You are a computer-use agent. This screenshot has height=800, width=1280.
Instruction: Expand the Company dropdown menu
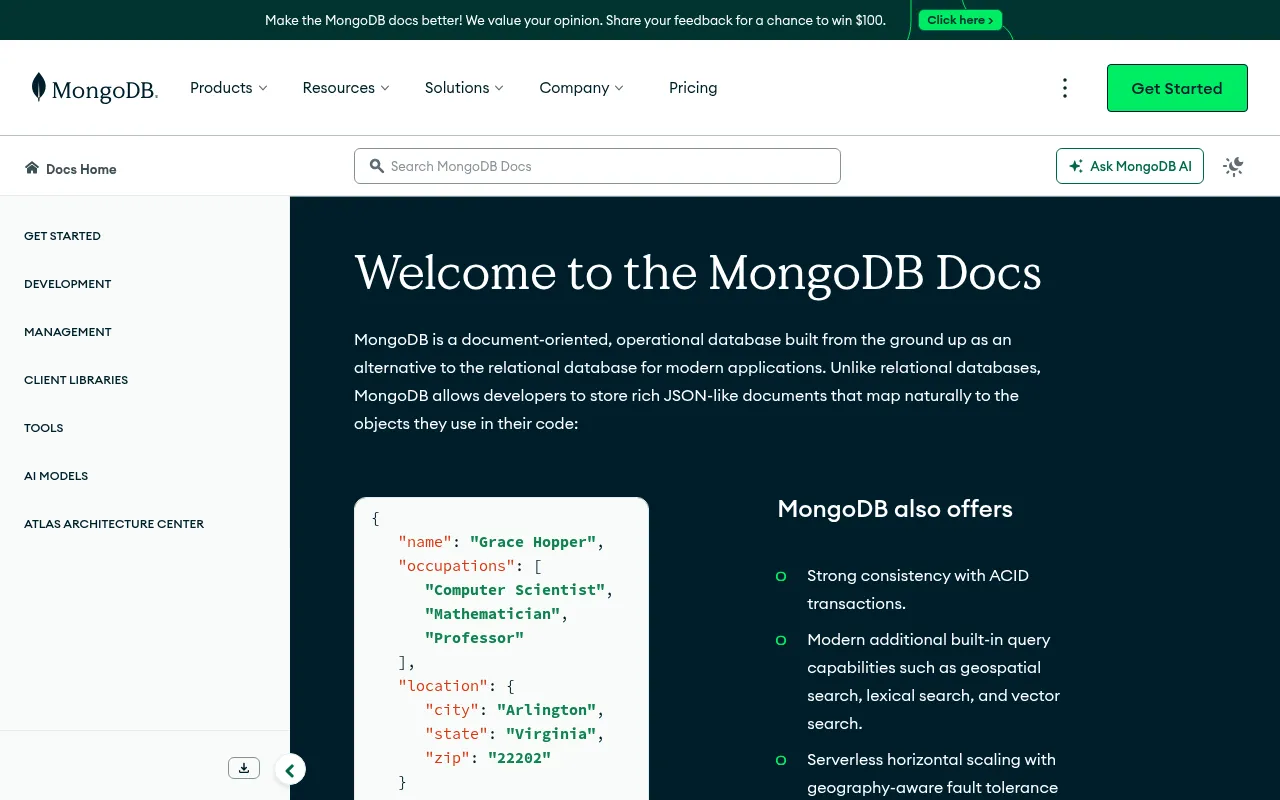coord(581,88)
